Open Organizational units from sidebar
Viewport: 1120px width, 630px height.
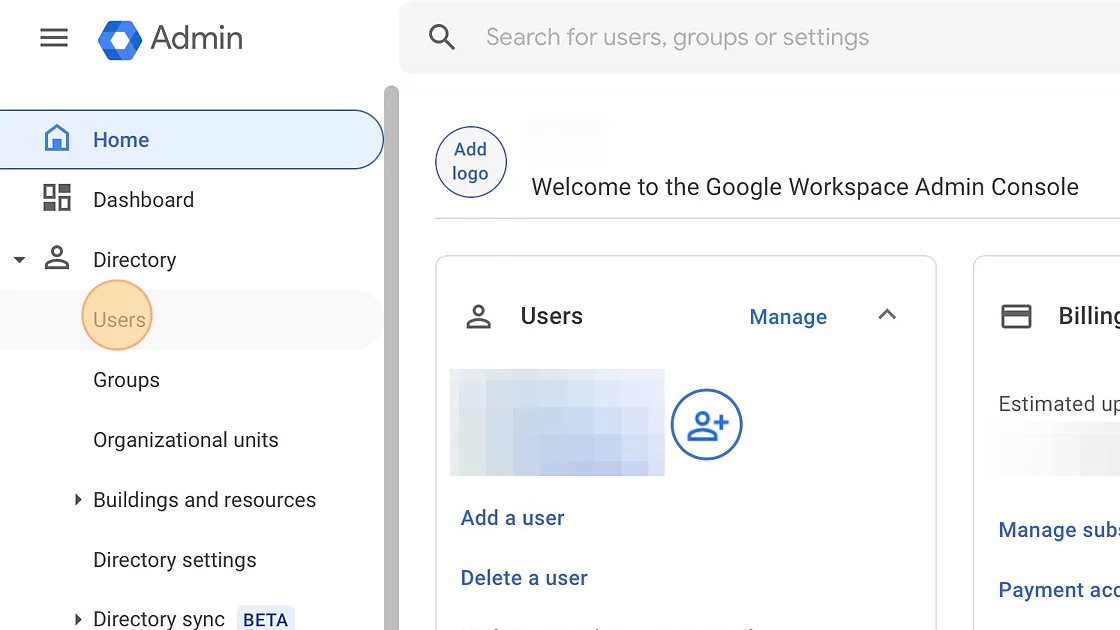[186, 439]
